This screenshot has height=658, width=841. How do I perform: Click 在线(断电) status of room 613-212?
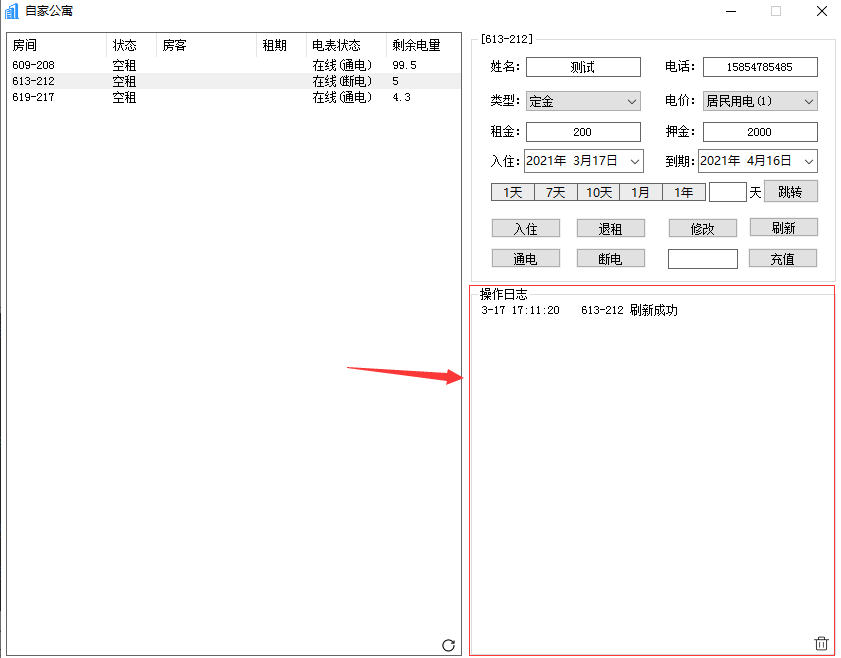[342, 81]
